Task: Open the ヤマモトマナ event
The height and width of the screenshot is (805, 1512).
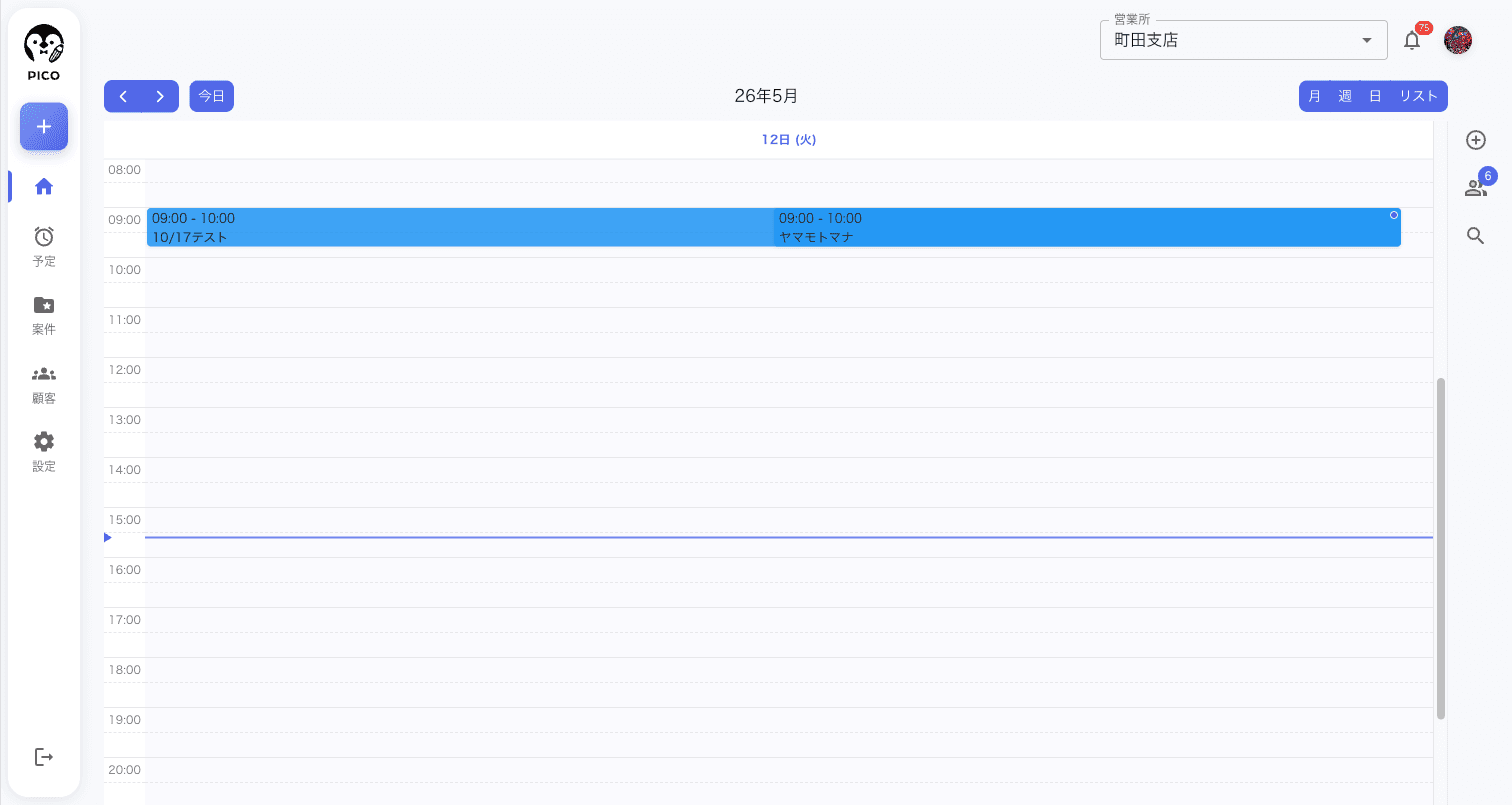Action: click(x=1087, y=227)
